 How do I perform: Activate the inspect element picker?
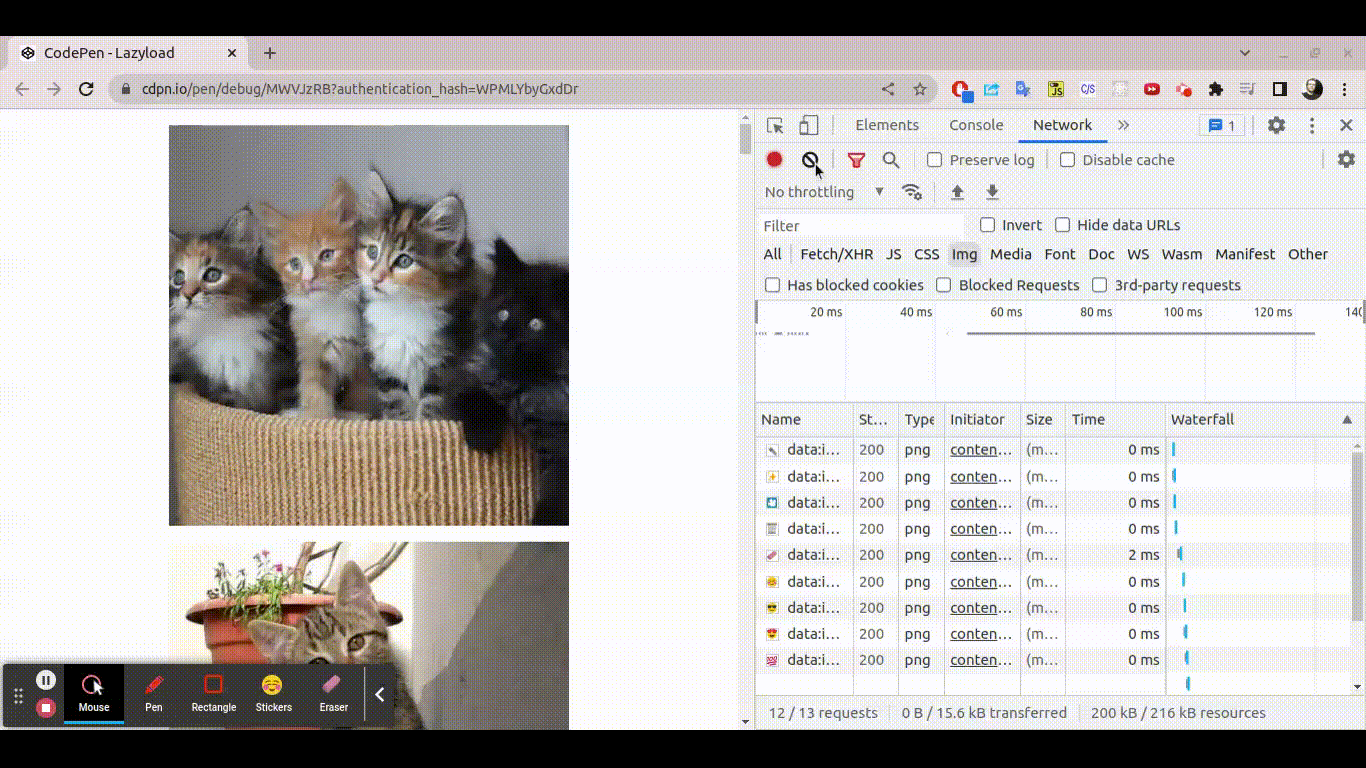point(775,125)
